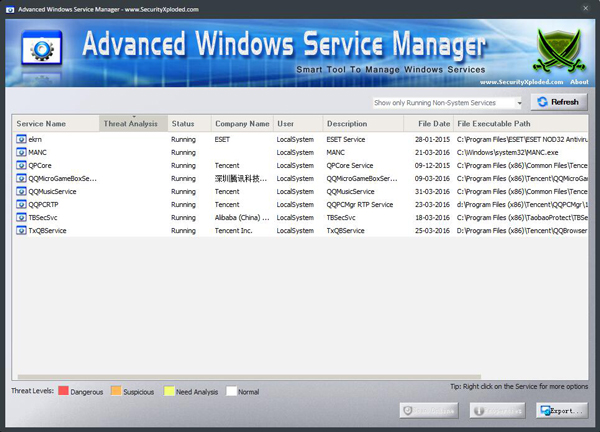Close the Advanced Windows Service Manager window

(585, 8)
